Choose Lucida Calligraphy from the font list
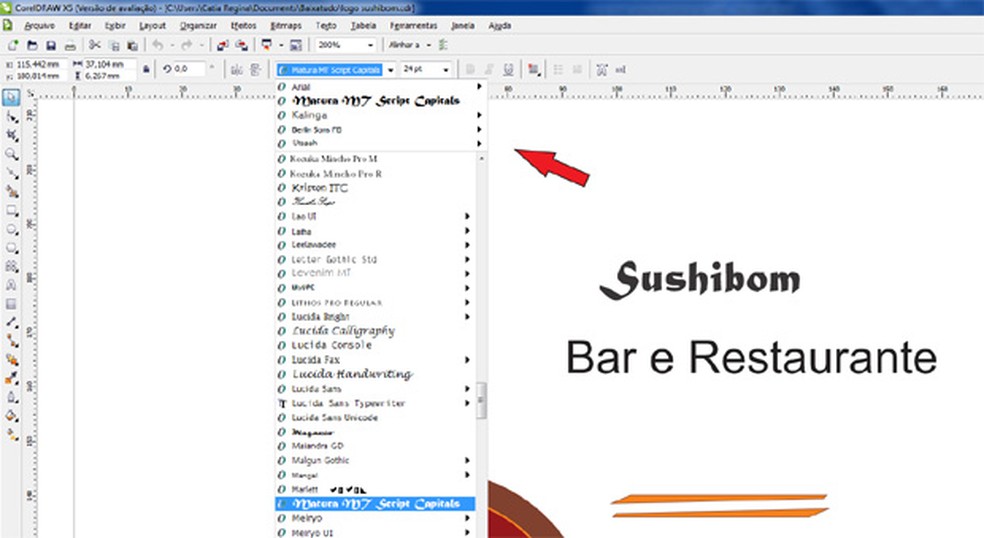Image resolution: width=984 pixels, height=538 pixels. [342, 330]
